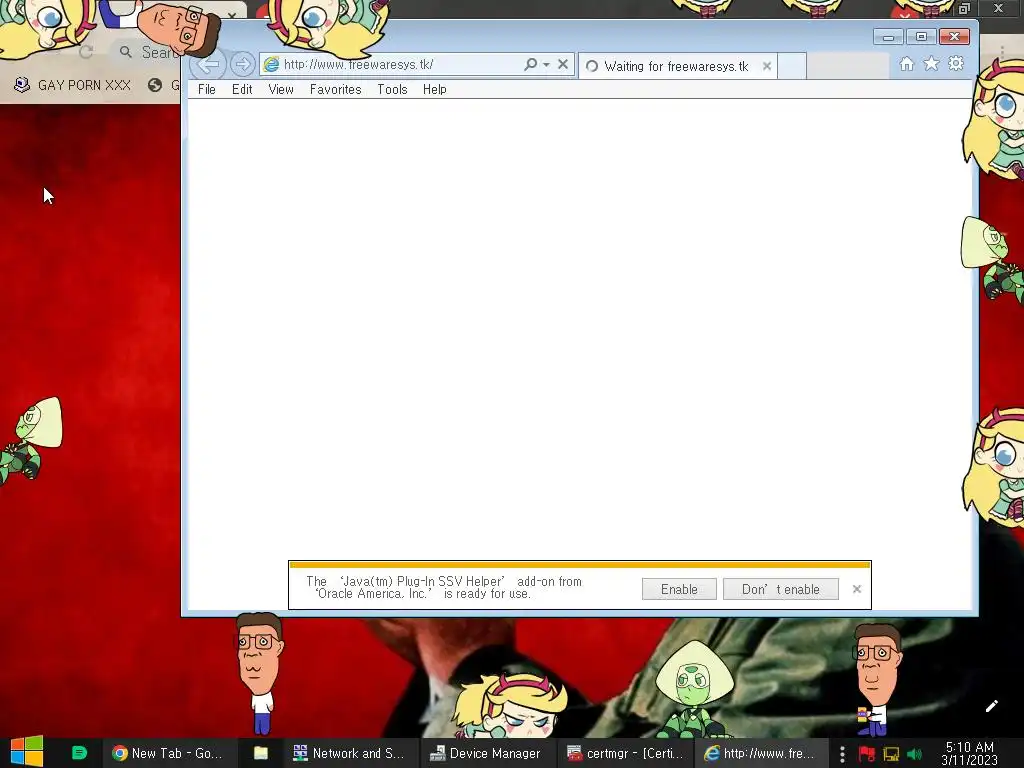This screenshot has height=768, width=1024.
Task: Open a new tab in Internet Explorer
Action: (792, 66)
